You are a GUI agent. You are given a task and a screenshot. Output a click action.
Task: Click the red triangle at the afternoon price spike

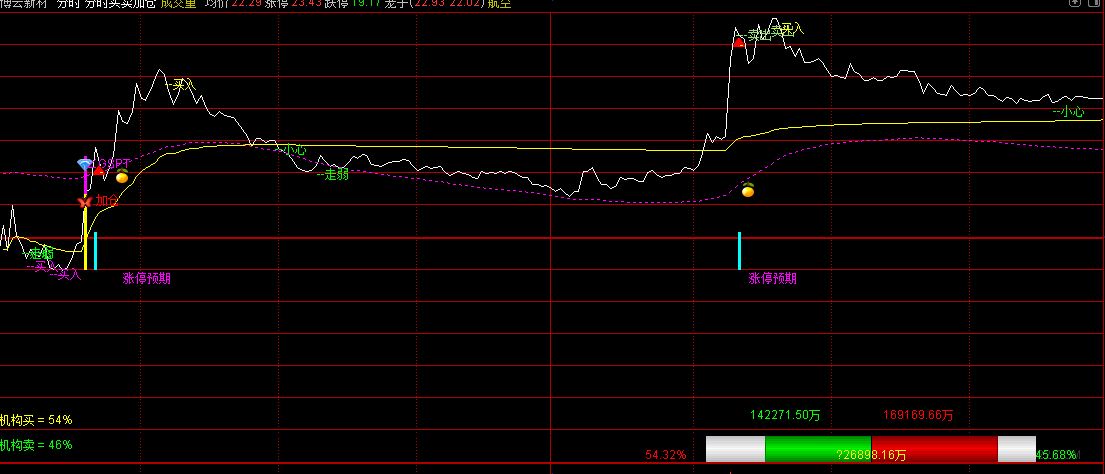tap(739, 42)
